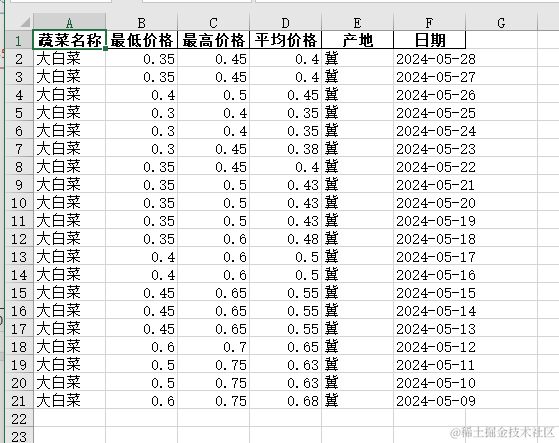Select the date cell 2024-05-17
The width and height of the screenshot is (559, 443).
tap(430, 256)
